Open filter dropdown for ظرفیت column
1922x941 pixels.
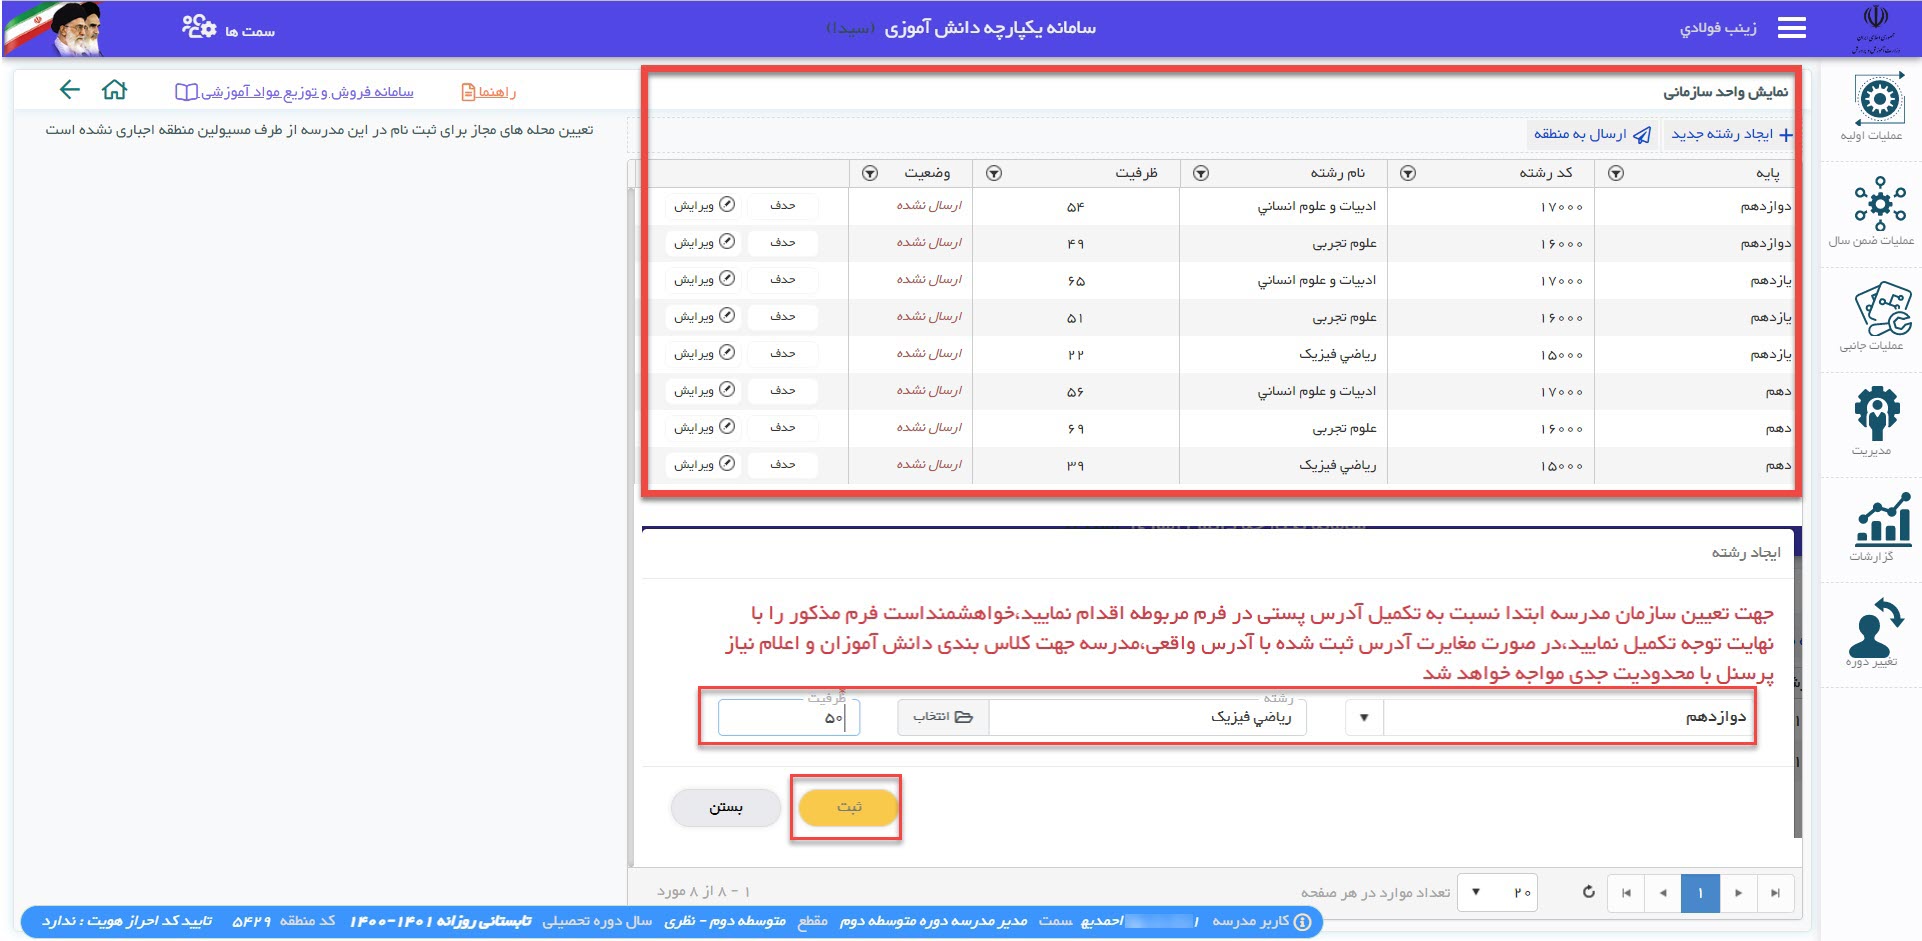click(993, 173)
